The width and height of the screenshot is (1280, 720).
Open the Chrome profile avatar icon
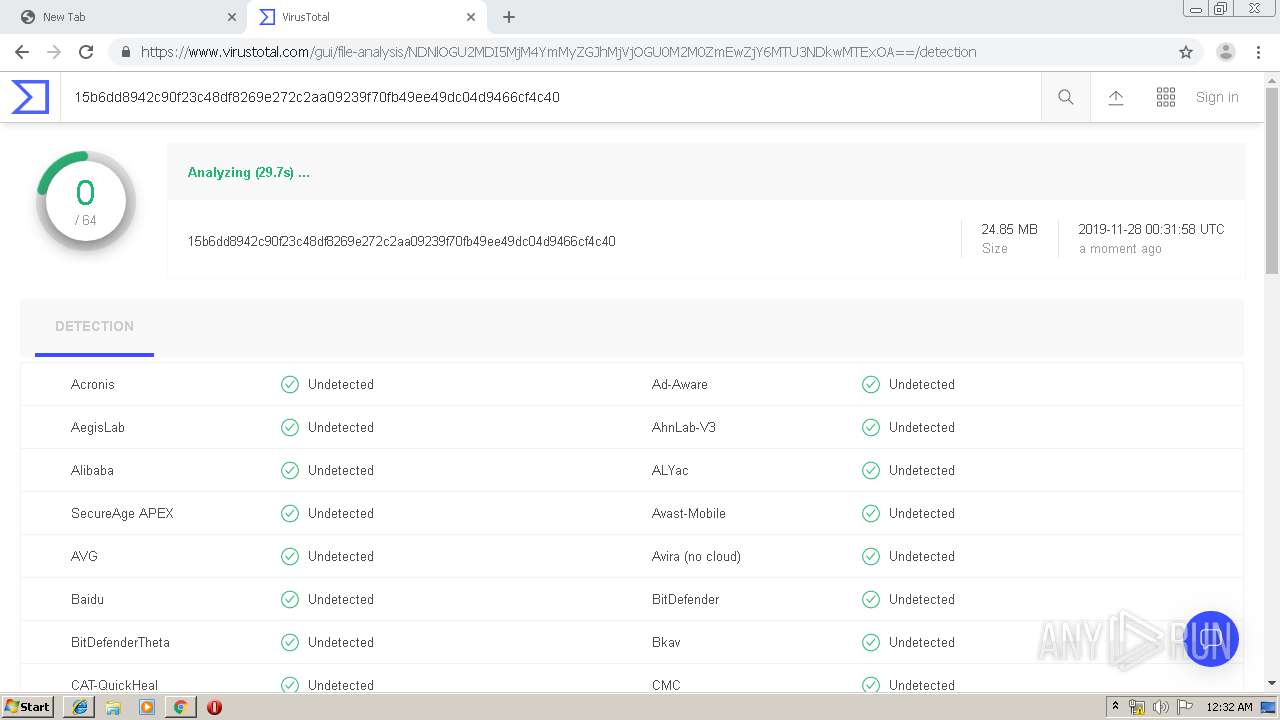(x=1226, y=52)
